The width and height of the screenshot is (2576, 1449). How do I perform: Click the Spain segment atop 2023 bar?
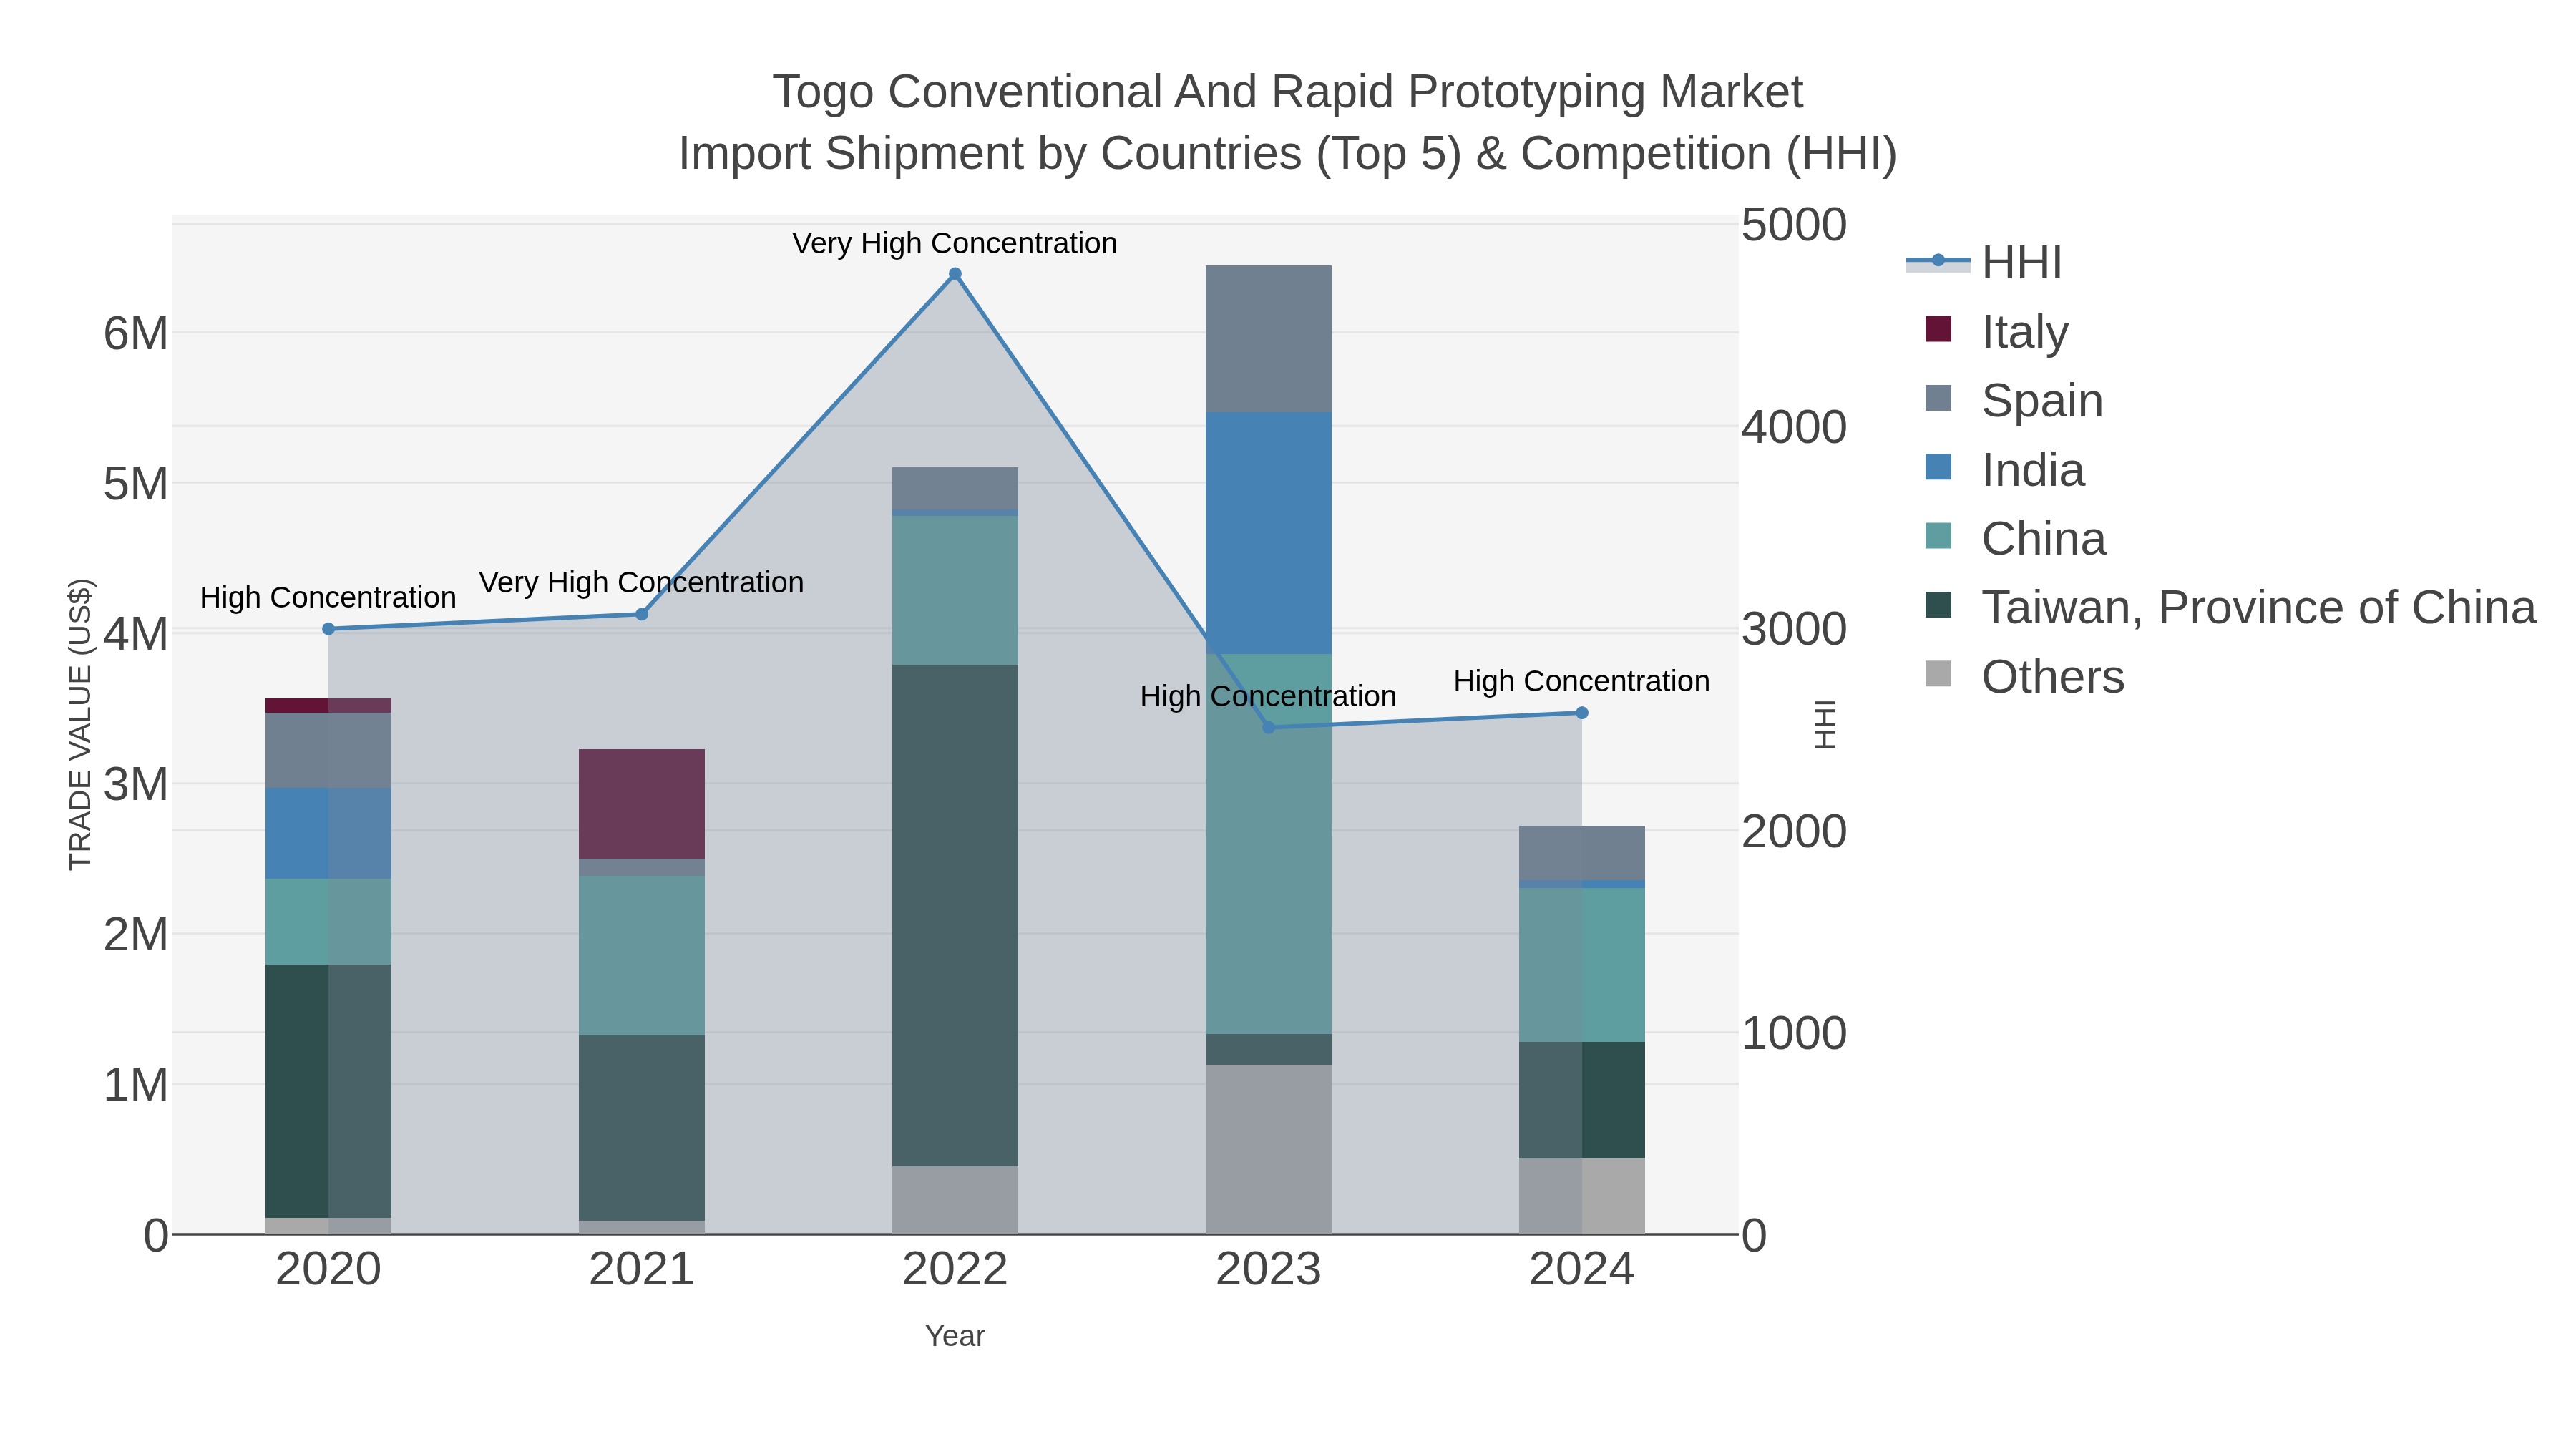tap(1269, 339)
